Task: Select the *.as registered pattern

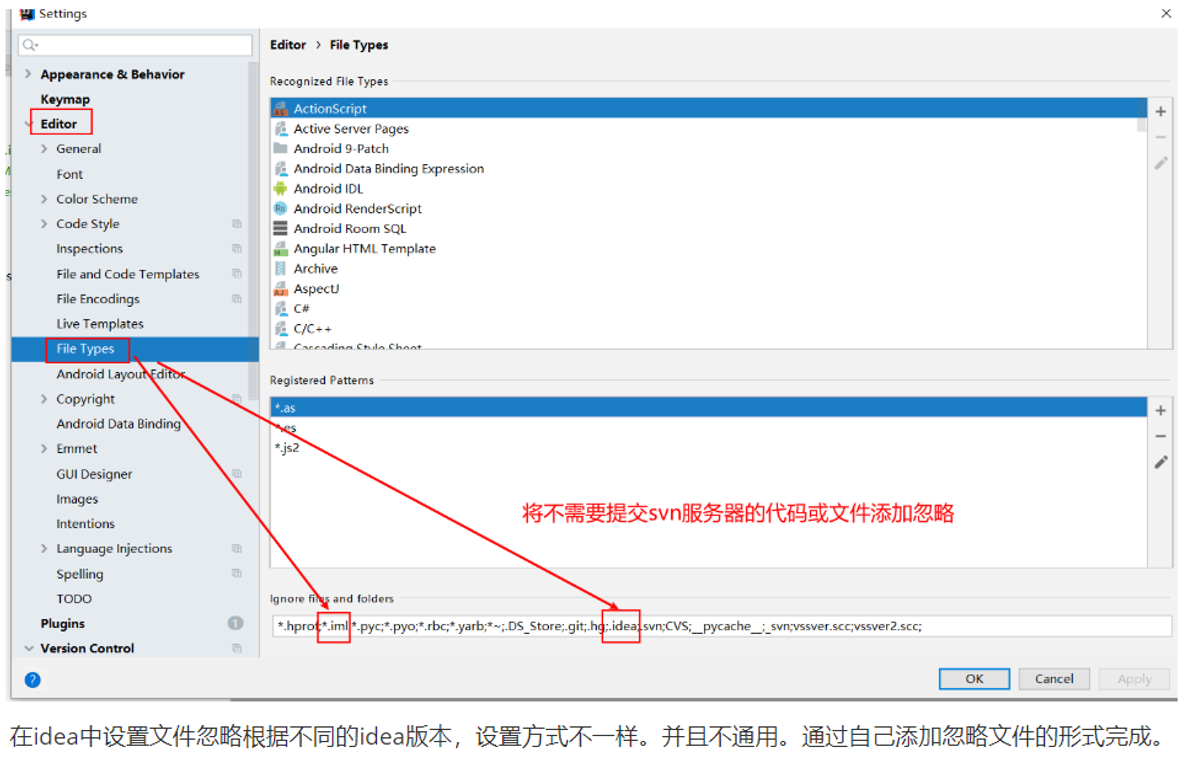Action: [708, 408]
